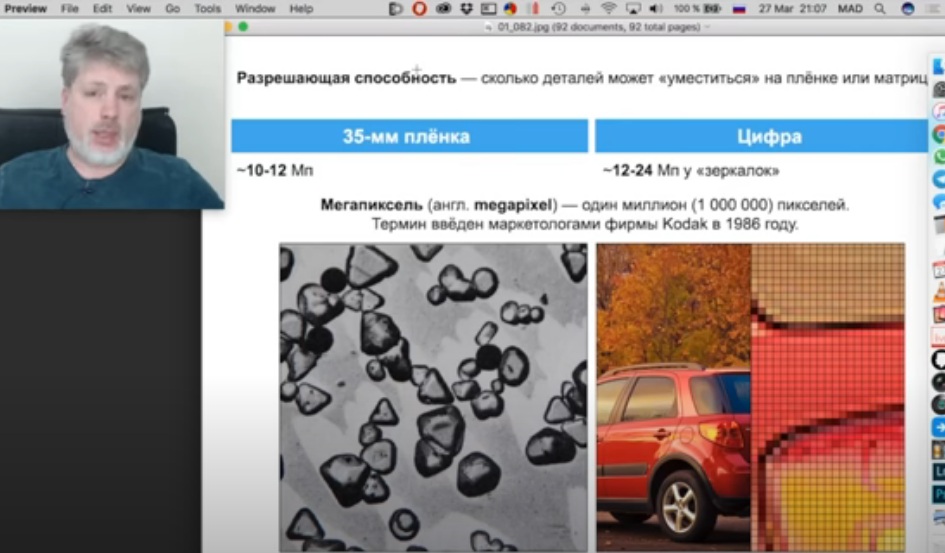Open the File menu
The width and height of the screenshot is (945, 553).
point(70,8)
